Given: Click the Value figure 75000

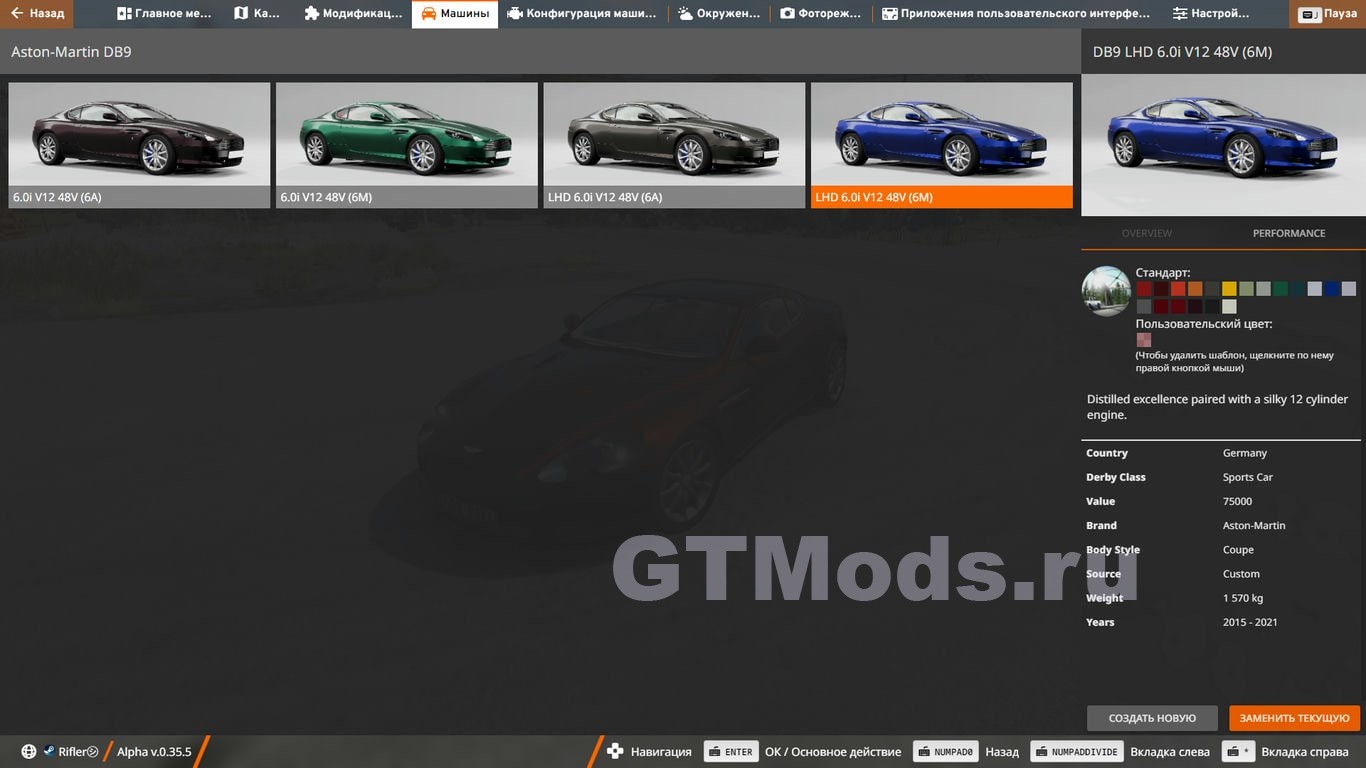Looking at the screenshot, I should click(x=1237, y=501).
